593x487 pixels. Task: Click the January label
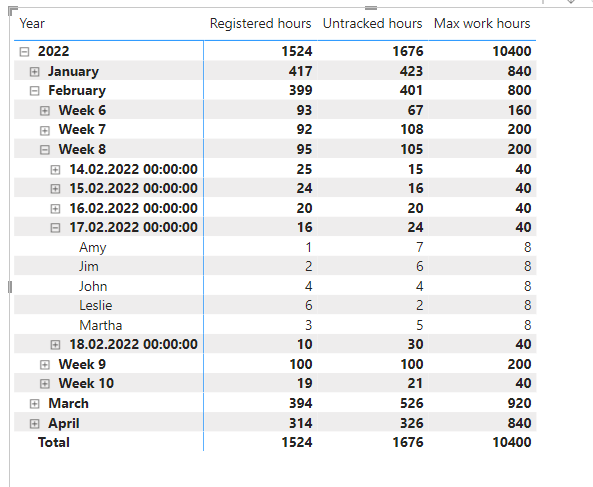point(73,71)
